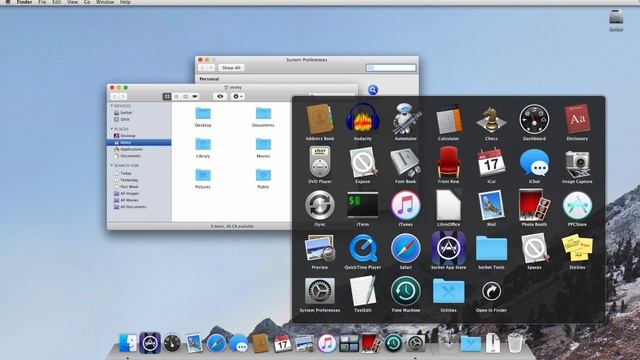640x360 pixels.
Task: Open the Edit menu
Action: click(56, 2)
